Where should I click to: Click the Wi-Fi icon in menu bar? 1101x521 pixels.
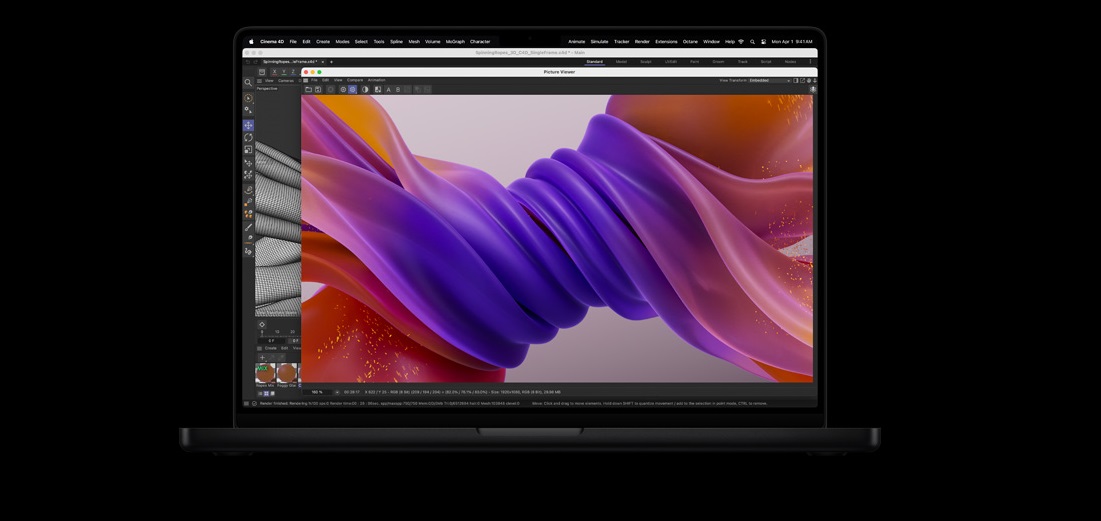point(741,41)
